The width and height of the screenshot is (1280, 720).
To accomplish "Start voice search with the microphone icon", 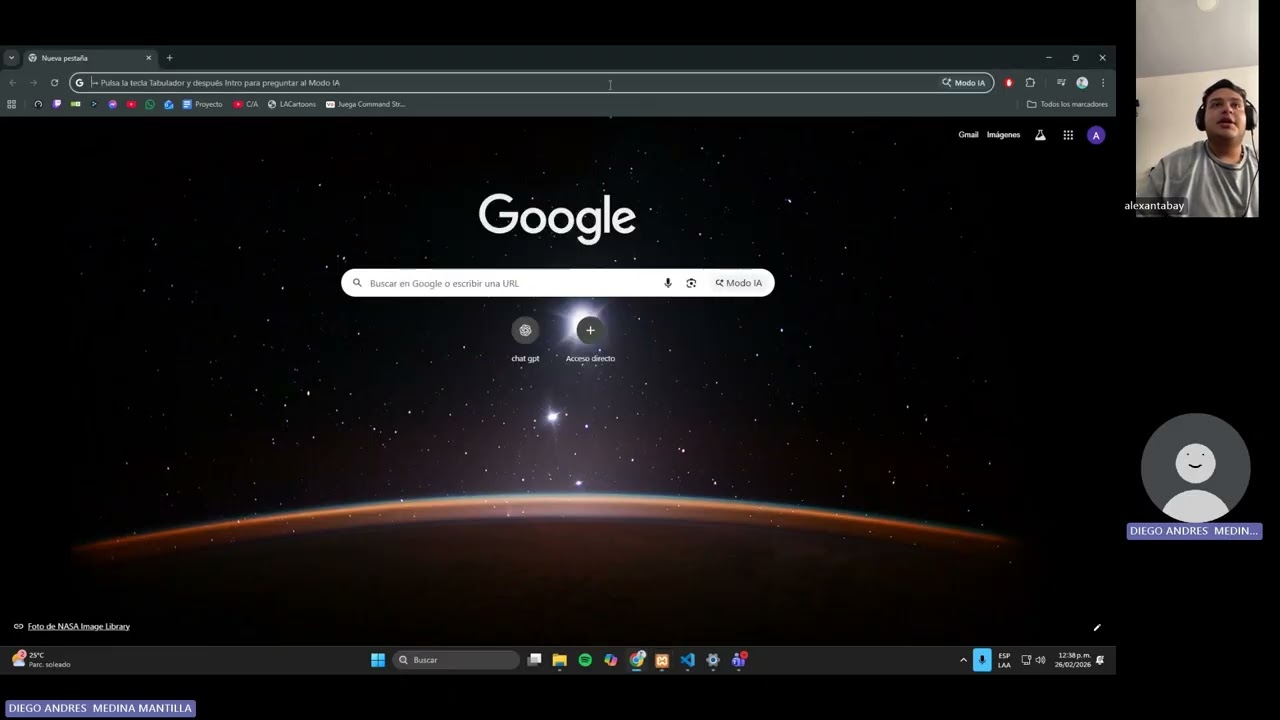I will point(668,283).
